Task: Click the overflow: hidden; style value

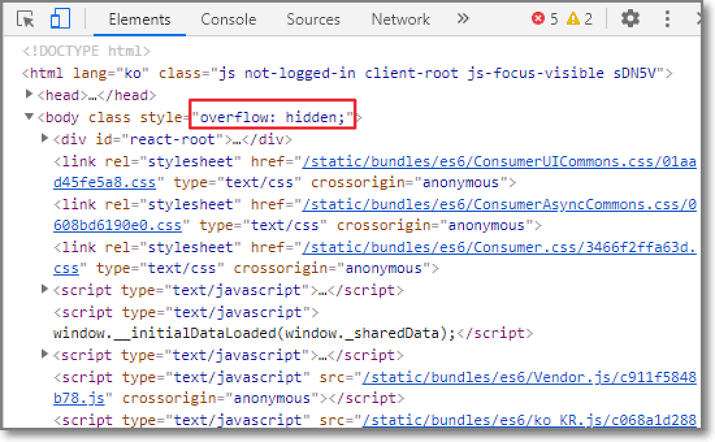Action: [x=272, y=118]
